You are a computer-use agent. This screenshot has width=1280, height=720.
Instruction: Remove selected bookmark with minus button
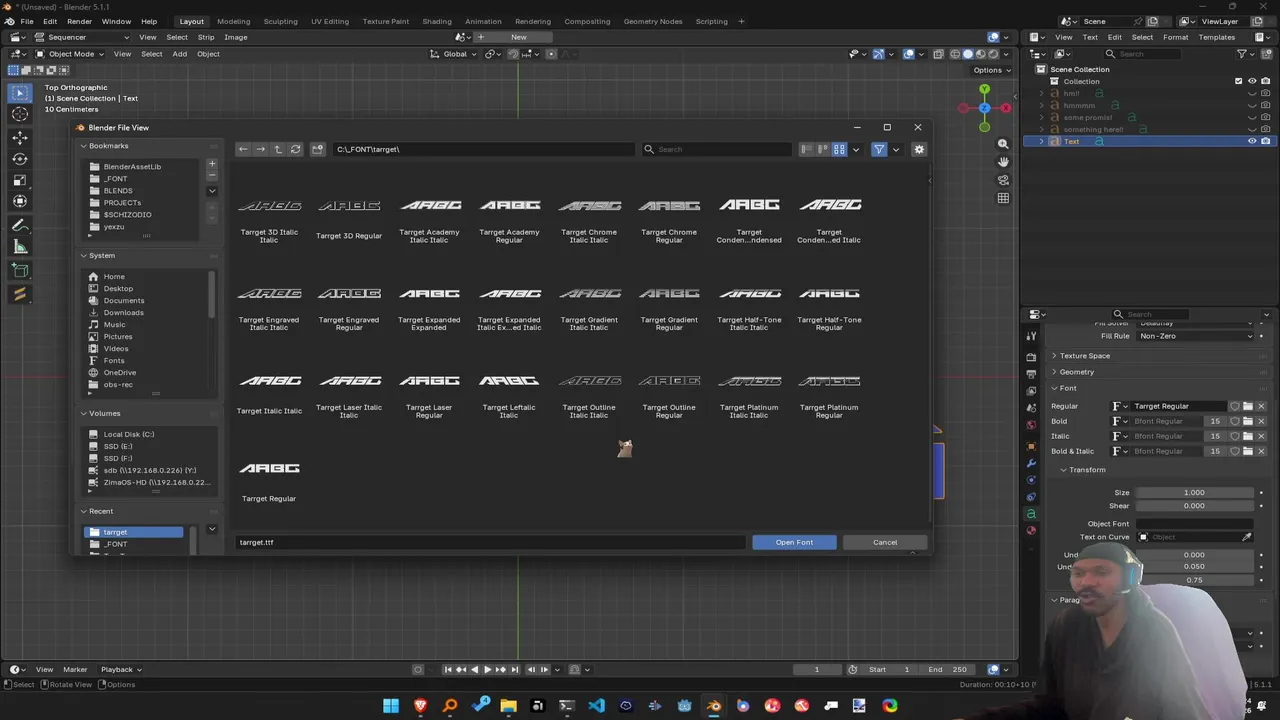212,175
